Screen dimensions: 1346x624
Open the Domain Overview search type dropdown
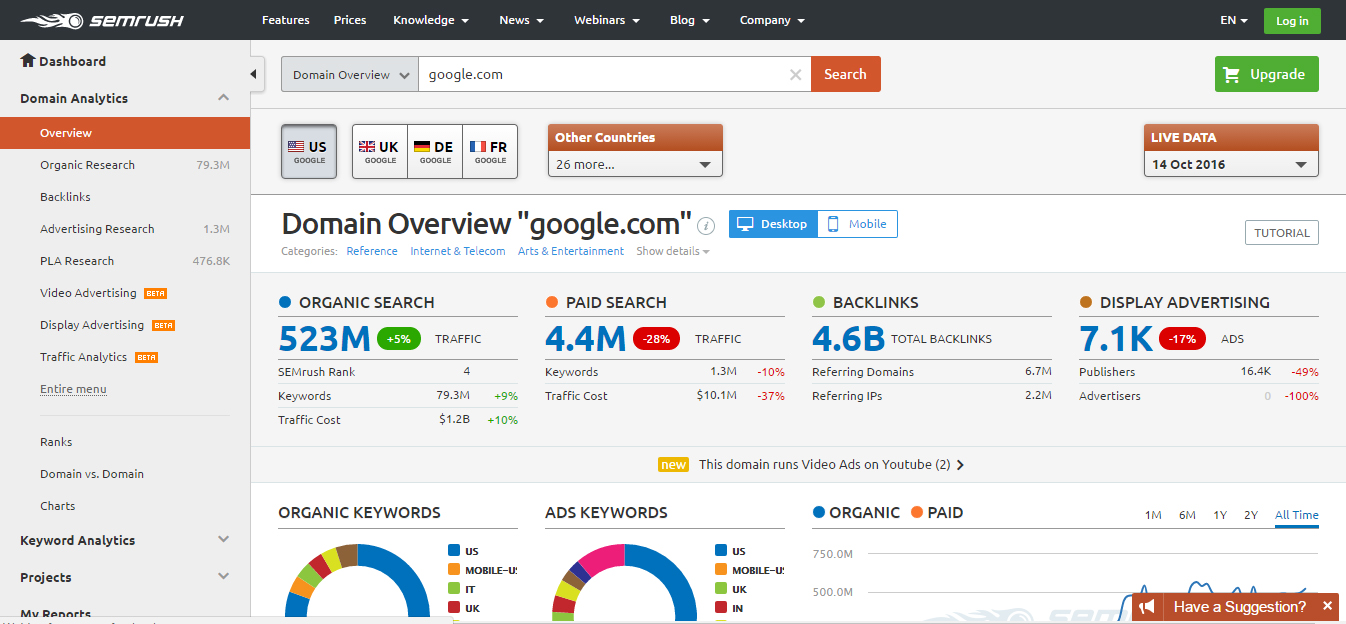point(348,74)
